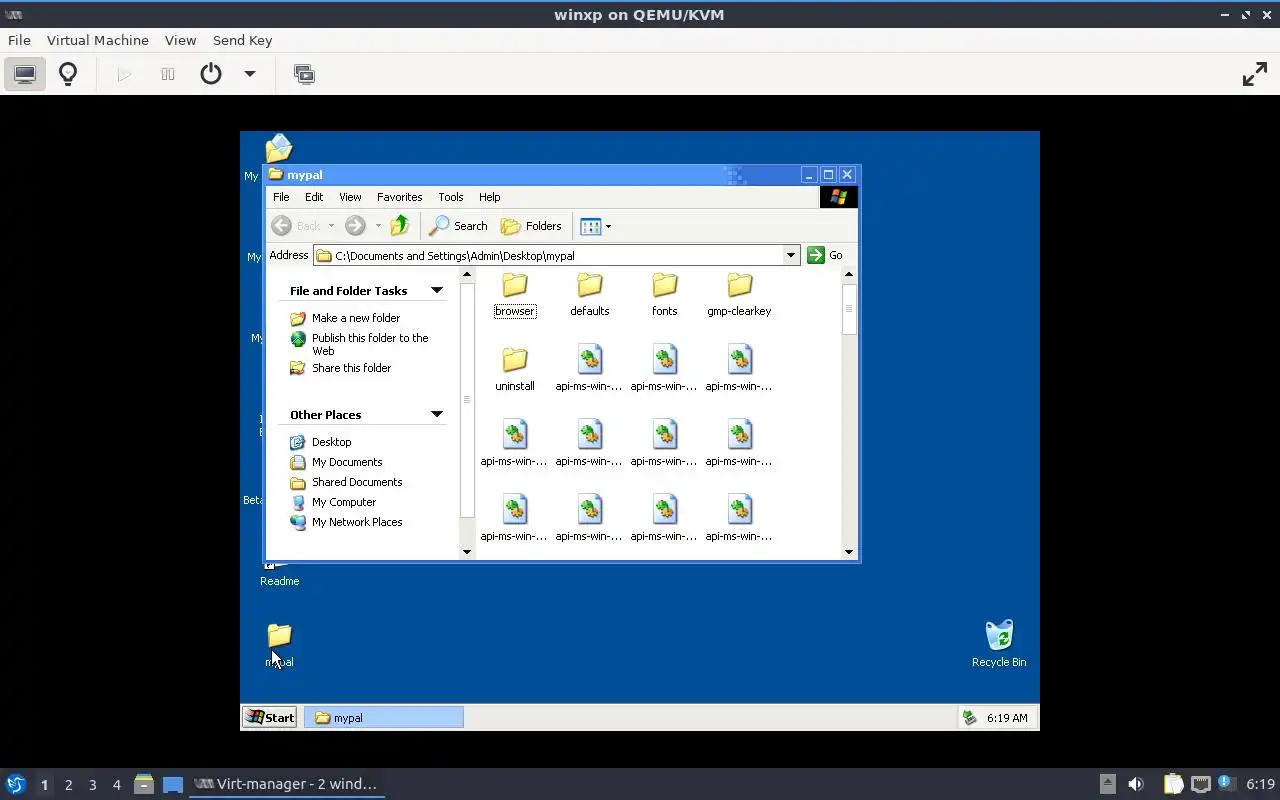Select the Recycle Bin icon
The height and width of the screenshot is (800, 1280).
[999, 644]
